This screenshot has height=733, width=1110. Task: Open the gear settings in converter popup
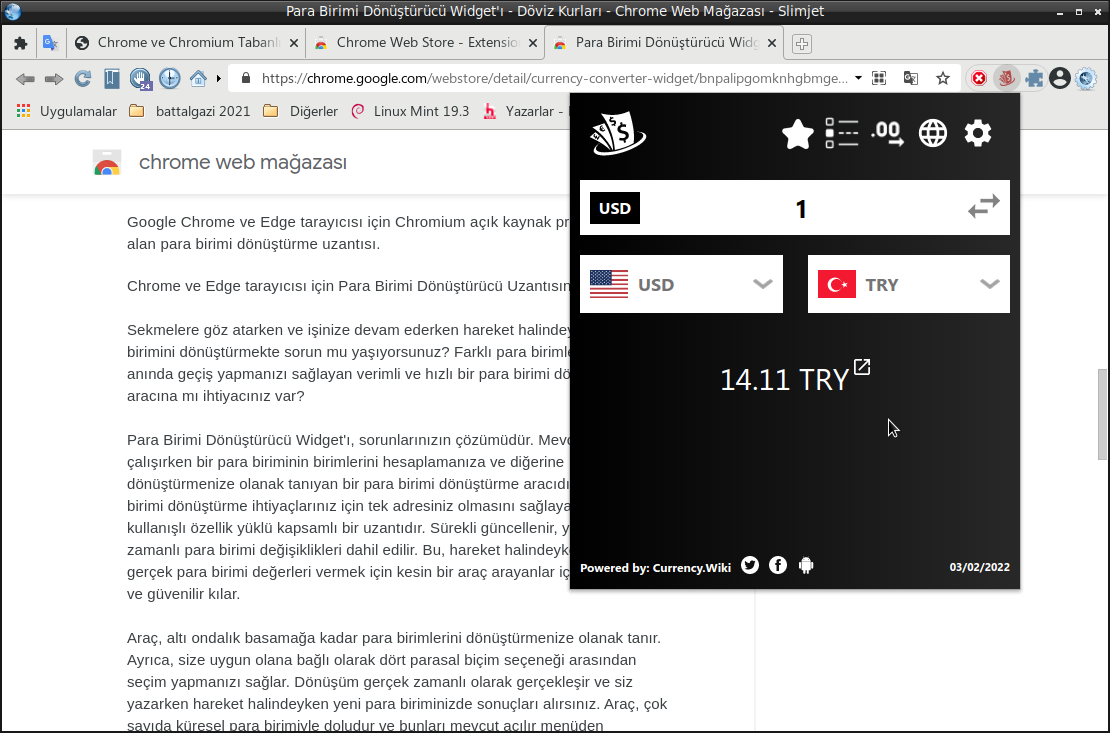978,133
